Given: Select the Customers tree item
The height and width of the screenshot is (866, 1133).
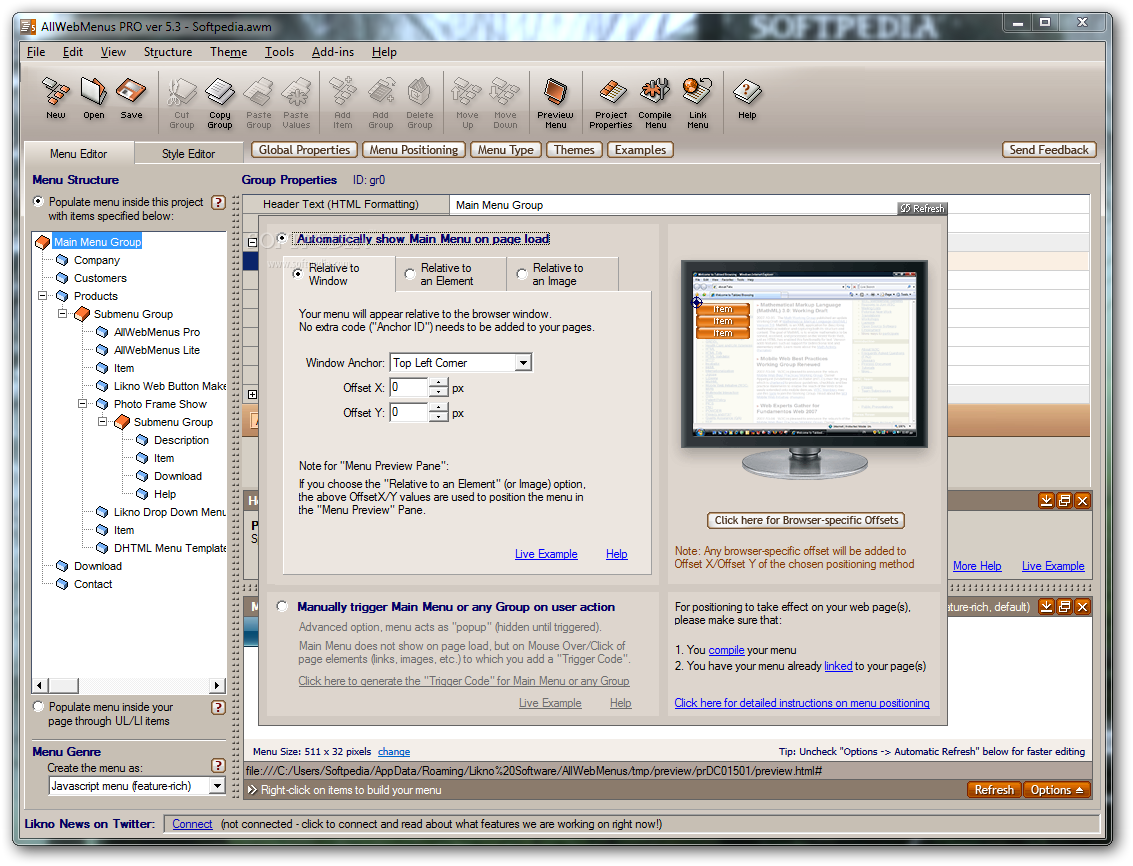Looking at the screenshot, I should tap(100, 278).
